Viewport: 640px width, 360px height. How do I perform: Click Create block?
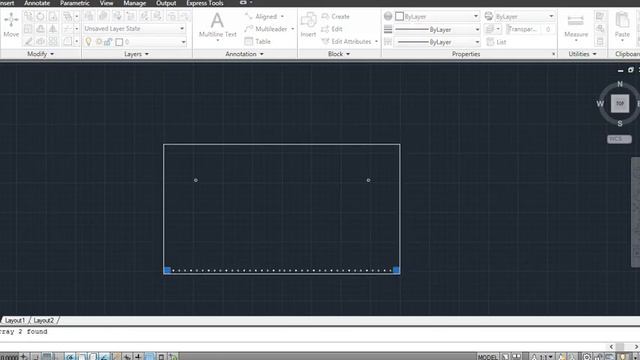[x=336, y=17]
